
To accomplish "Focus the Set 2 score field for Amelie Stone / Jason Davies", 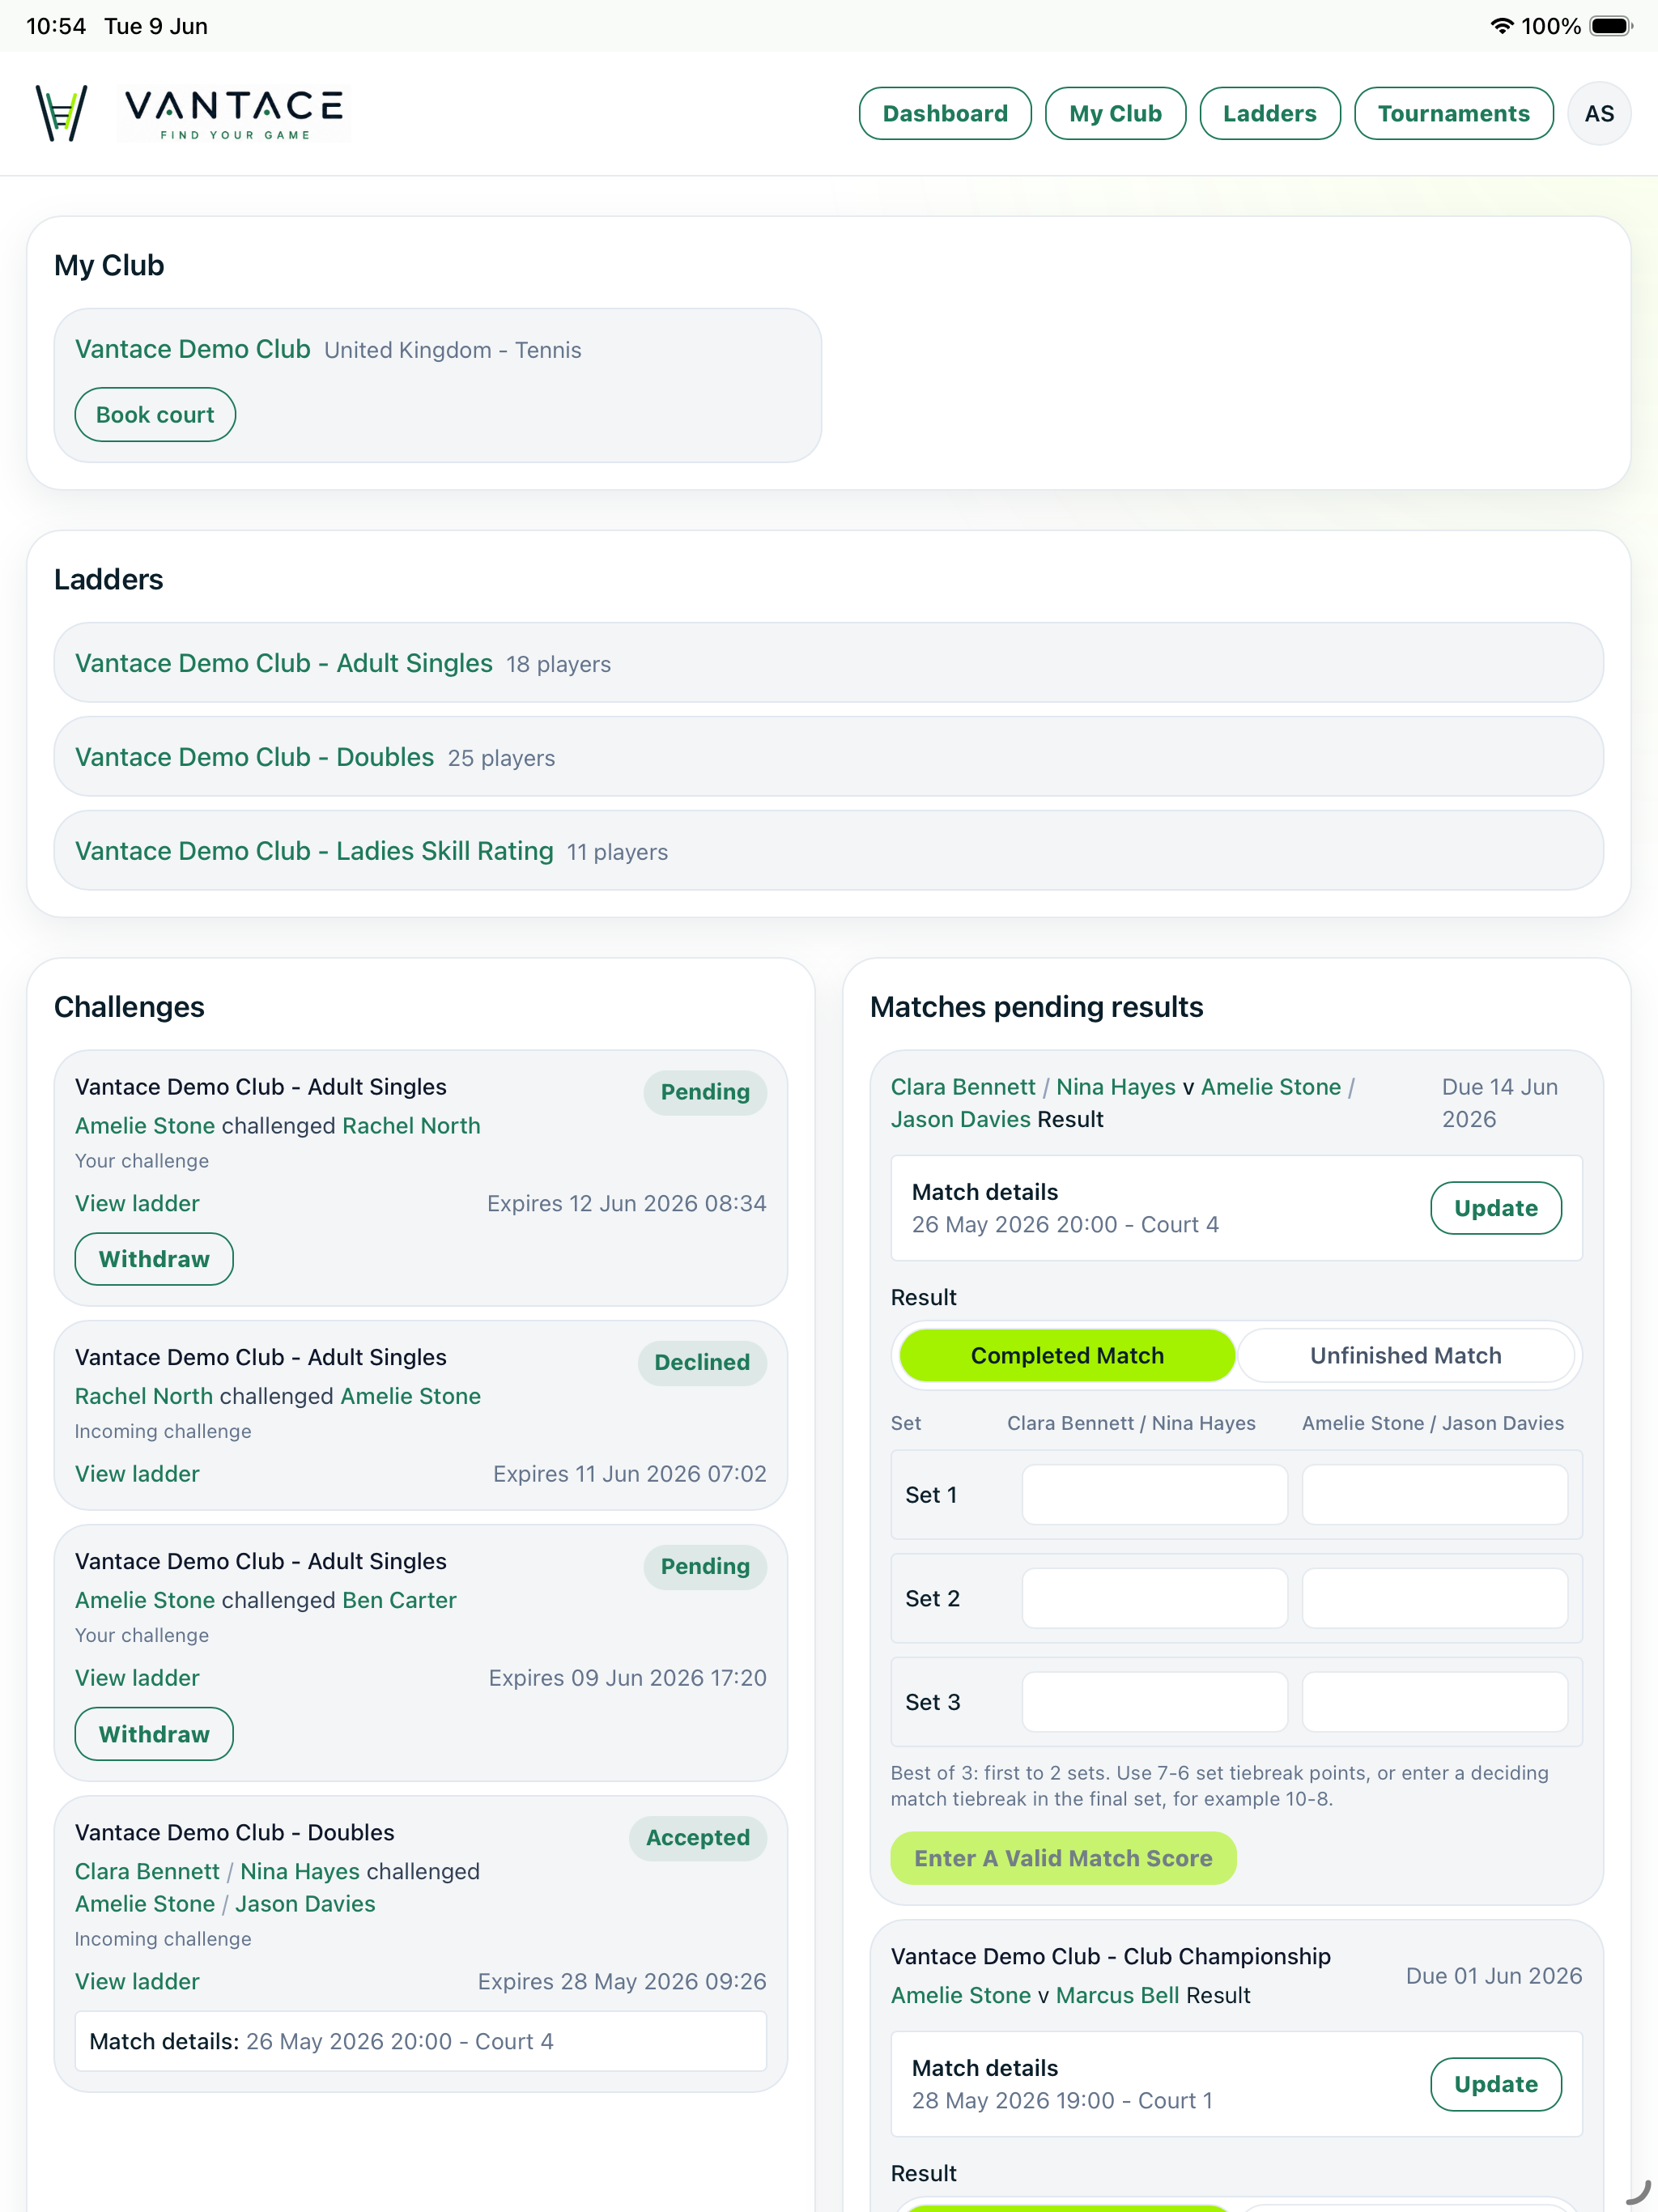I will point(1434,1598).
